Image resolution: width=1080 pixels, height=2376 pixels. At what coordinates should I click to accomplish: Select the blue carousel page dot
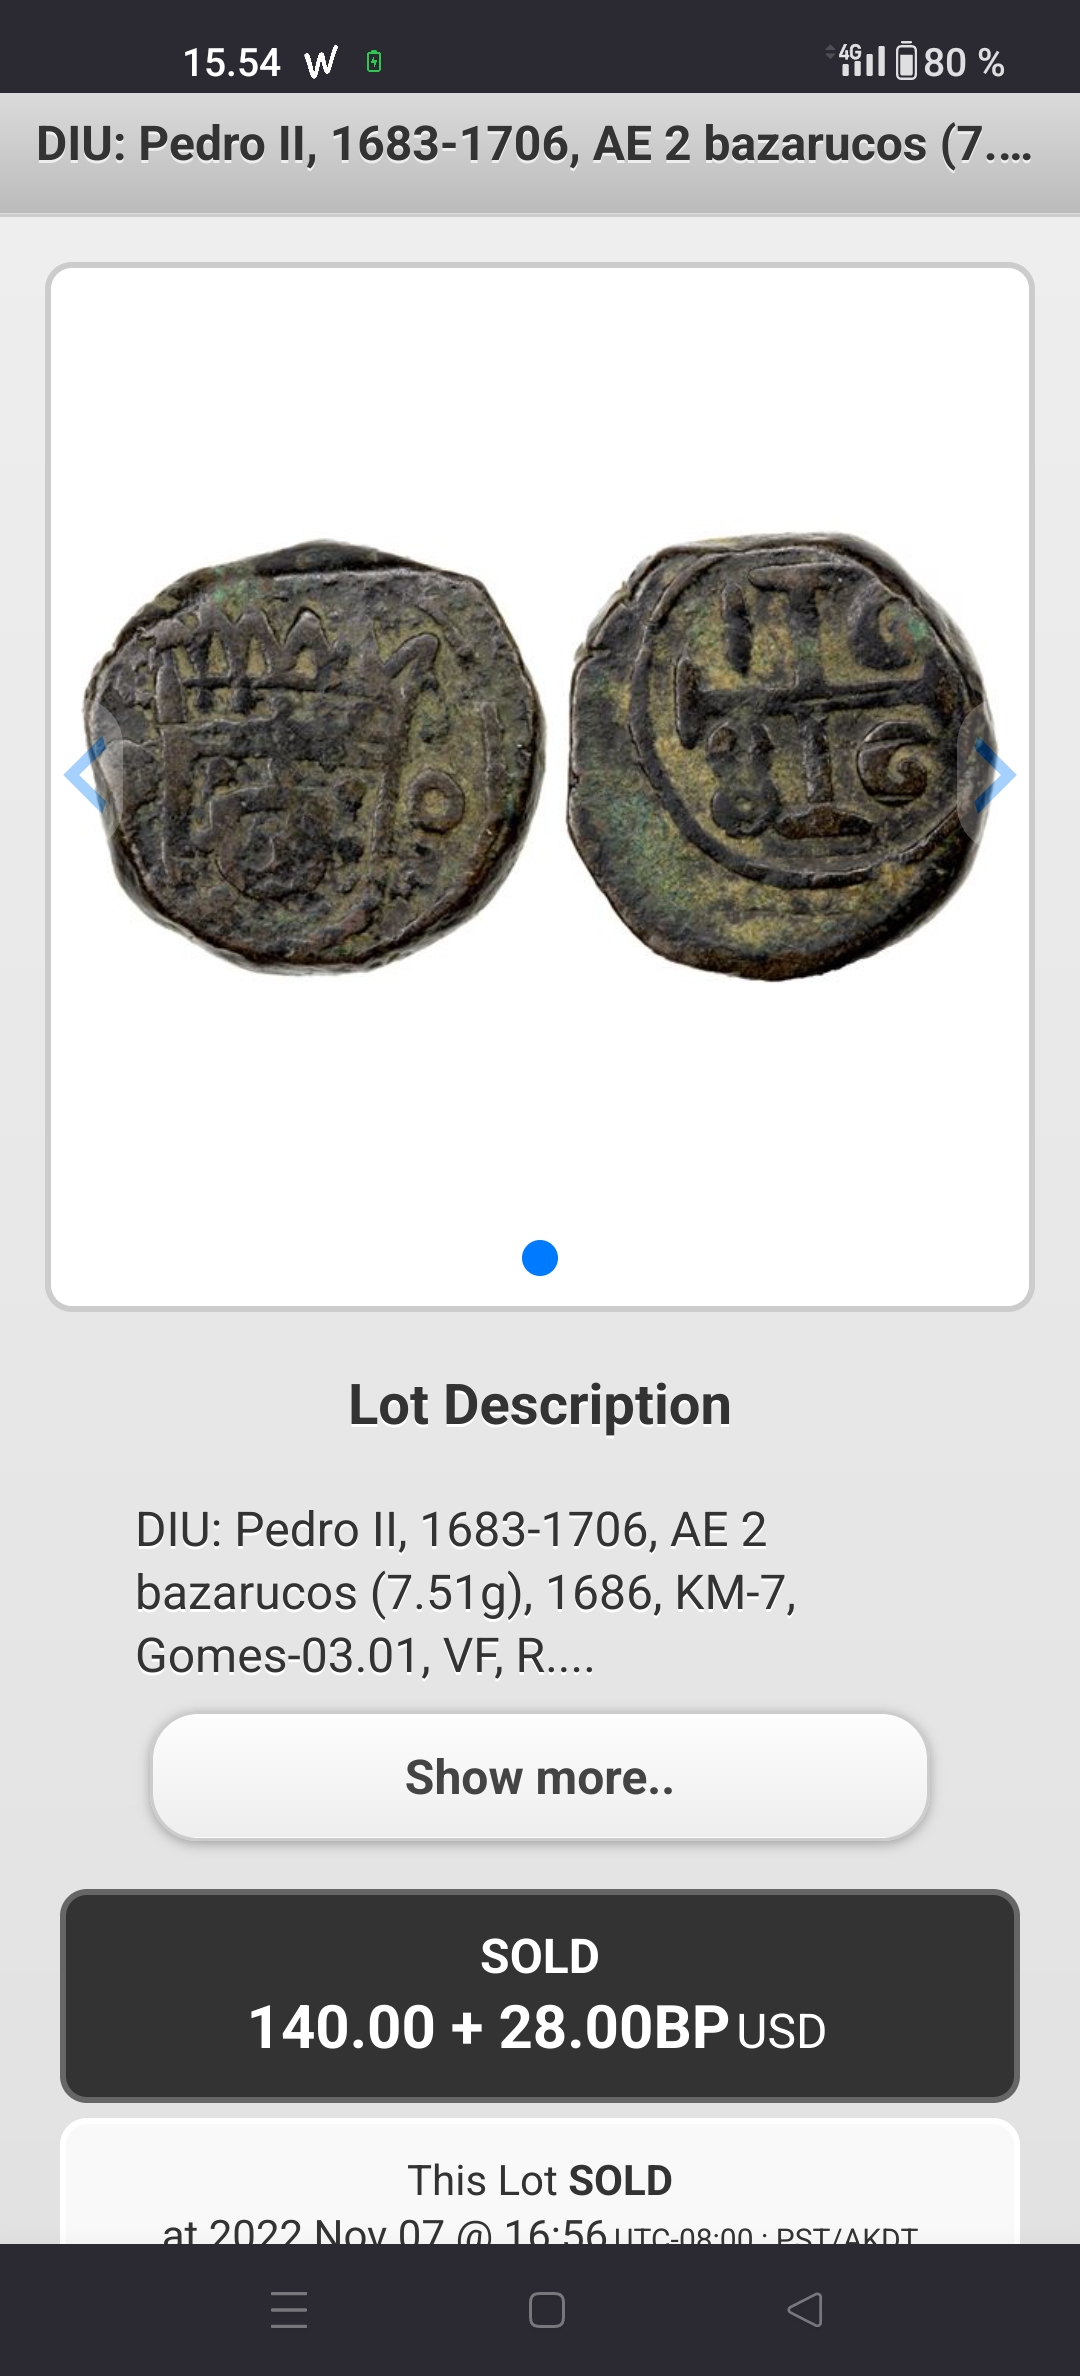coord(540,1258)
